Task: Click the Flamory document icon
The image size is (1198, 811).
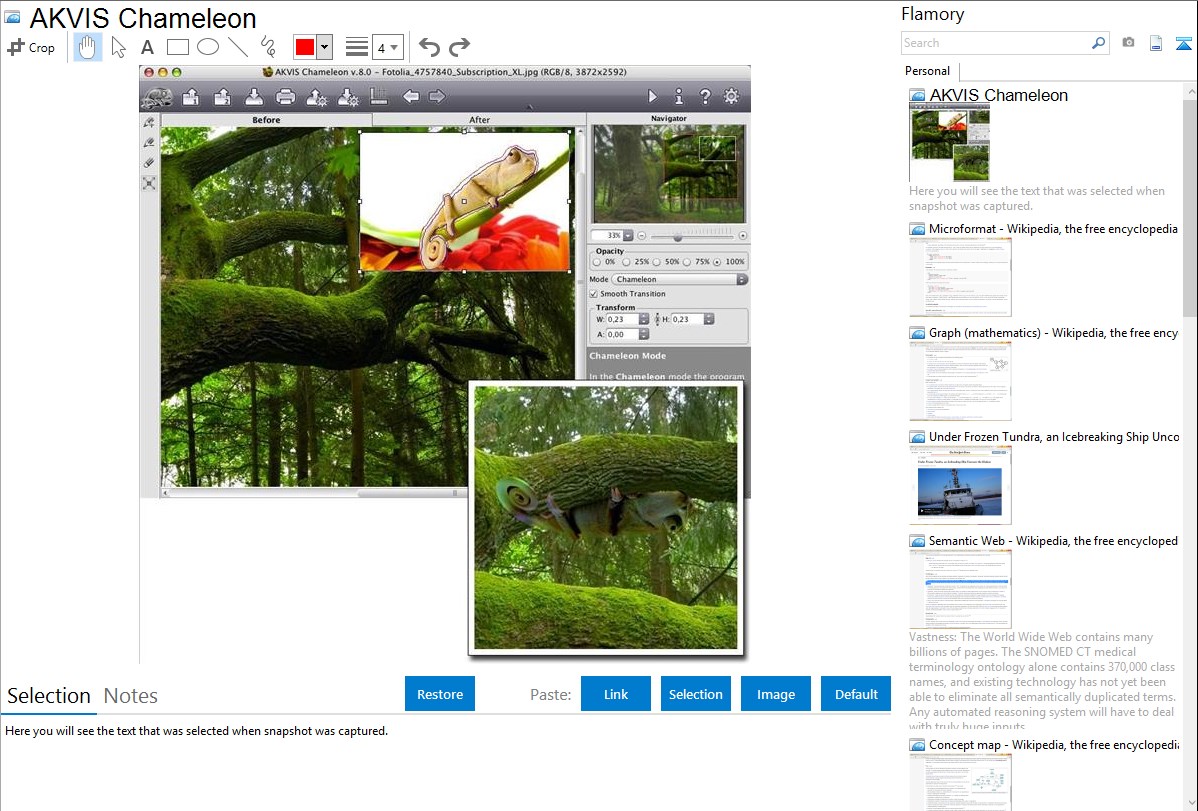Action: point(1156,44)
